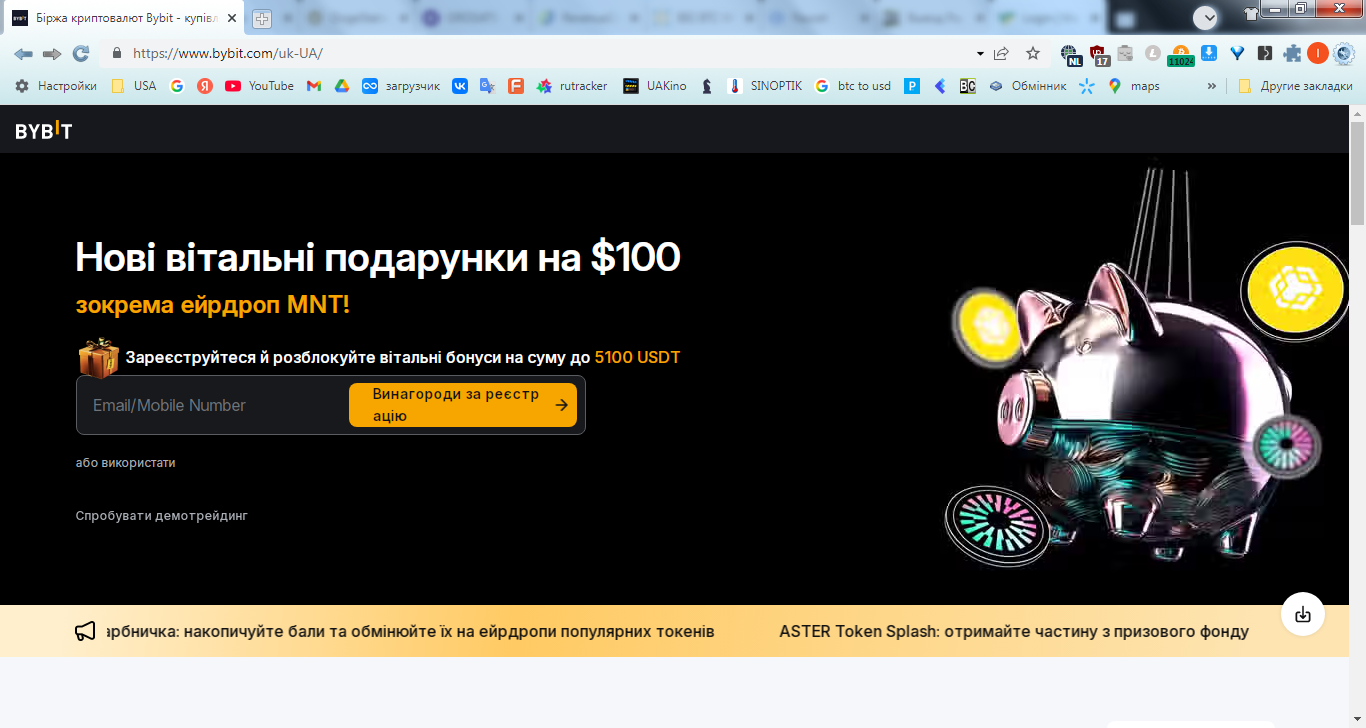Open the YouTube bookmark

pos(260,86)
